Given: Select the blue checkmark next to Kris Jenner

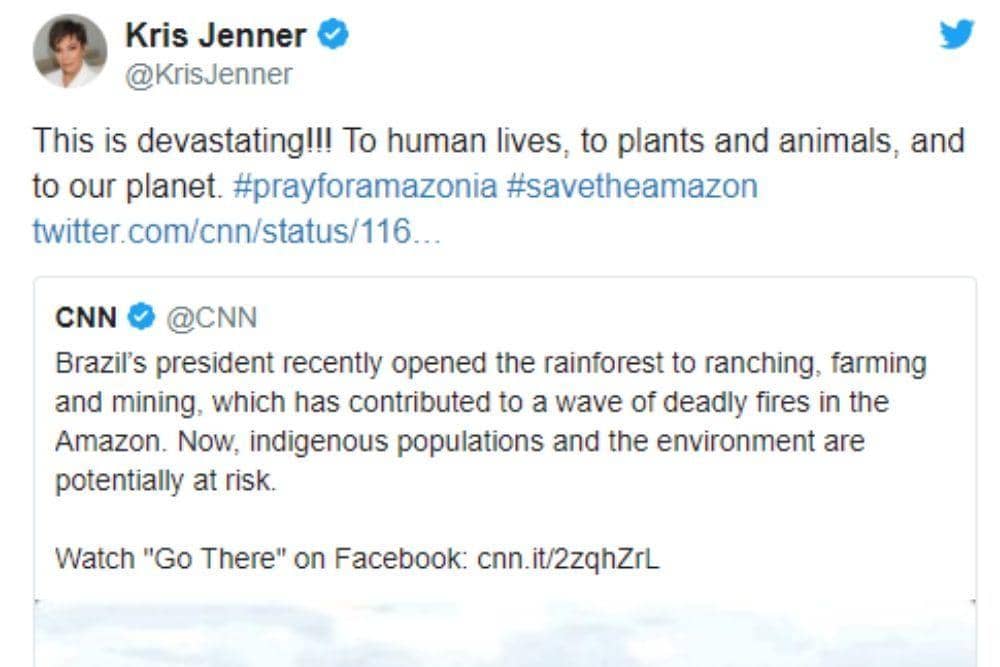Looking at the screenshot, I should (x=330, y=32).
